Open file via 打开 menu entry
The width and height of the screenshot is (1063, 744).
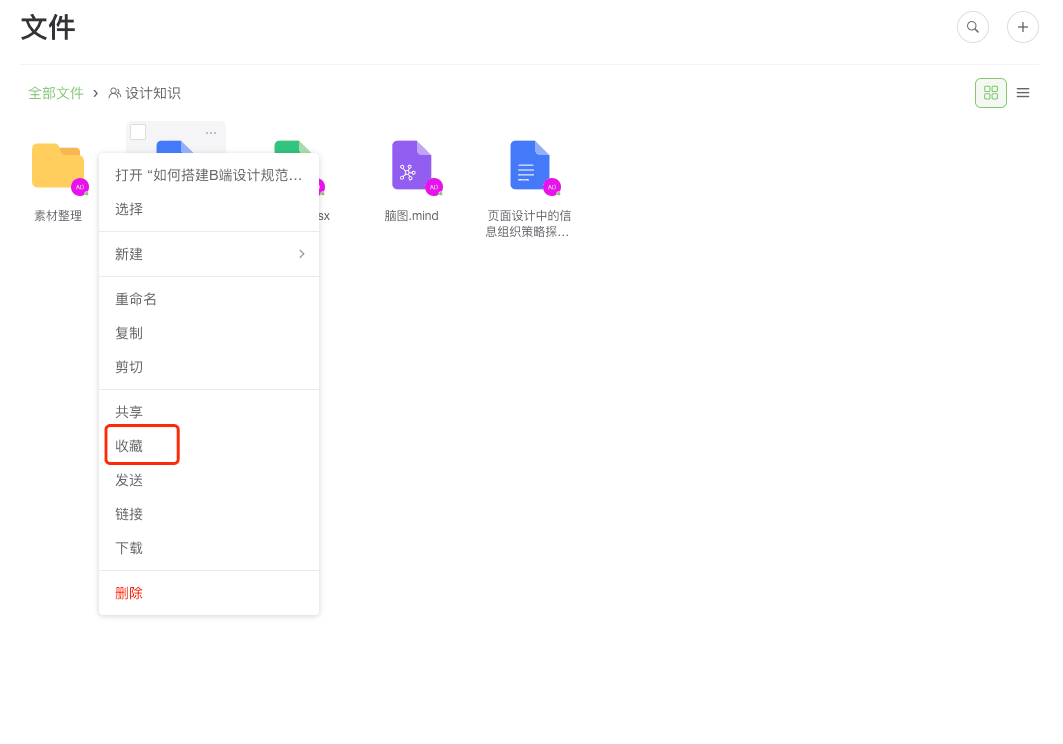click(x=208, y=175)
